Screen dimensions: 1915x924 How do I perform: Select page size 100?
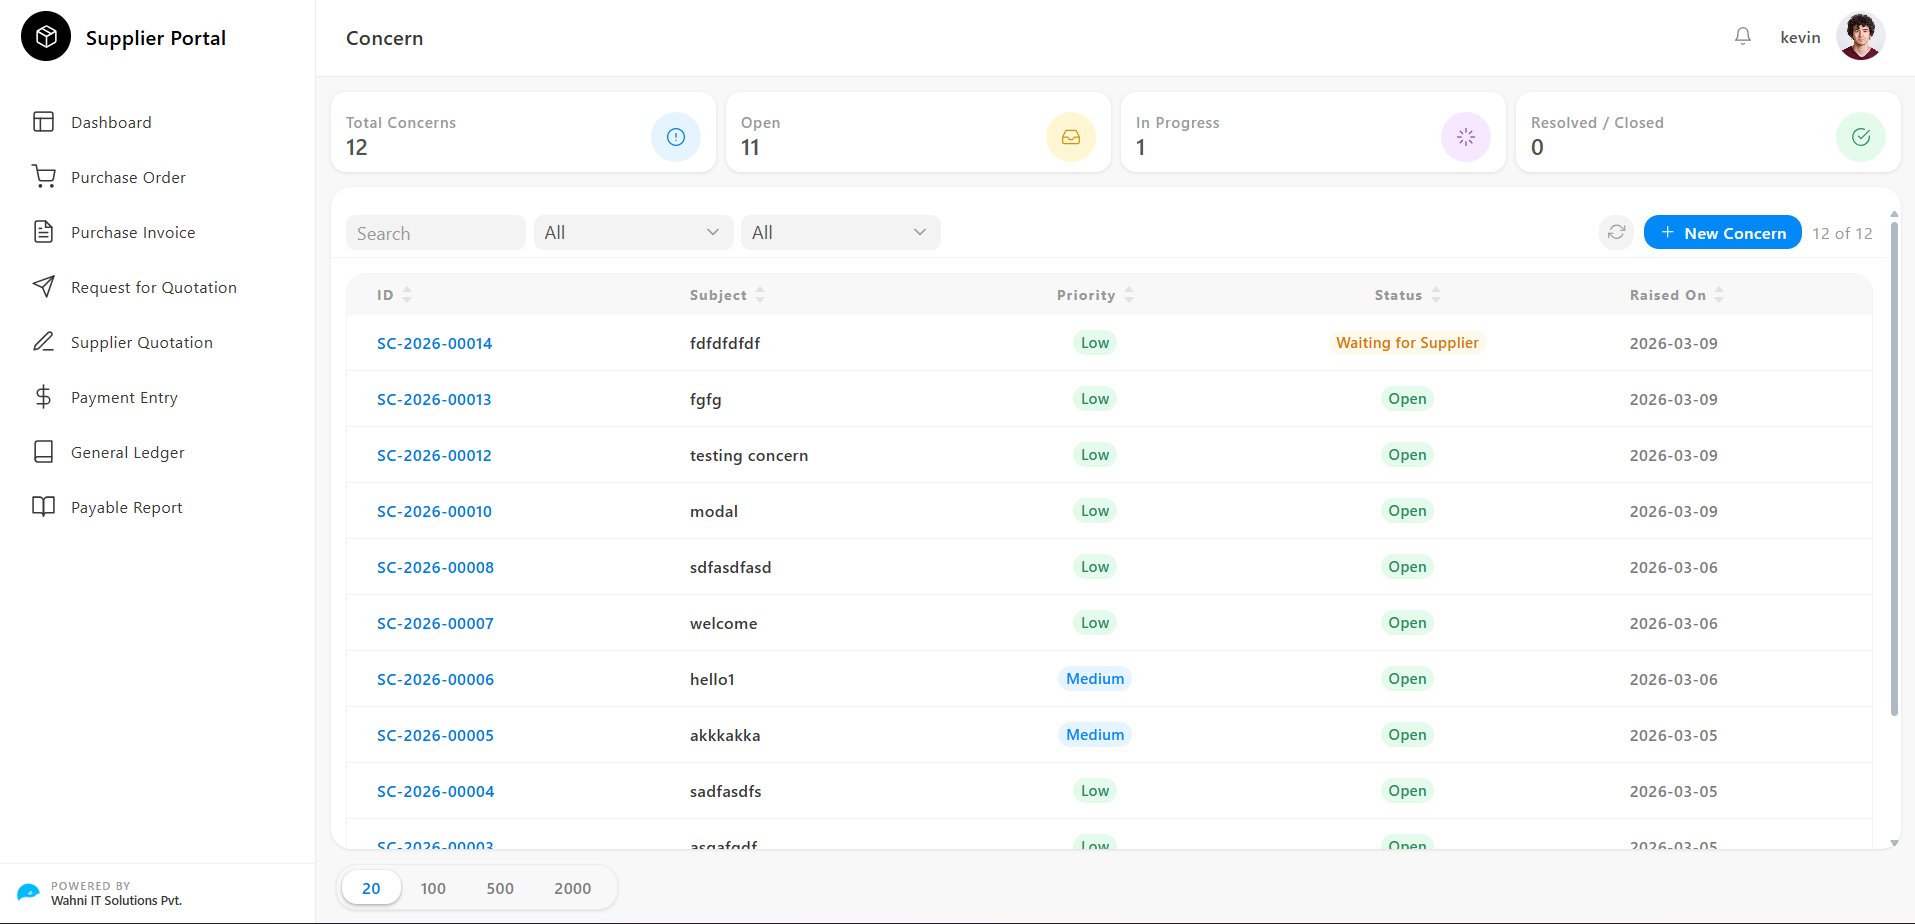coord(433,888)
